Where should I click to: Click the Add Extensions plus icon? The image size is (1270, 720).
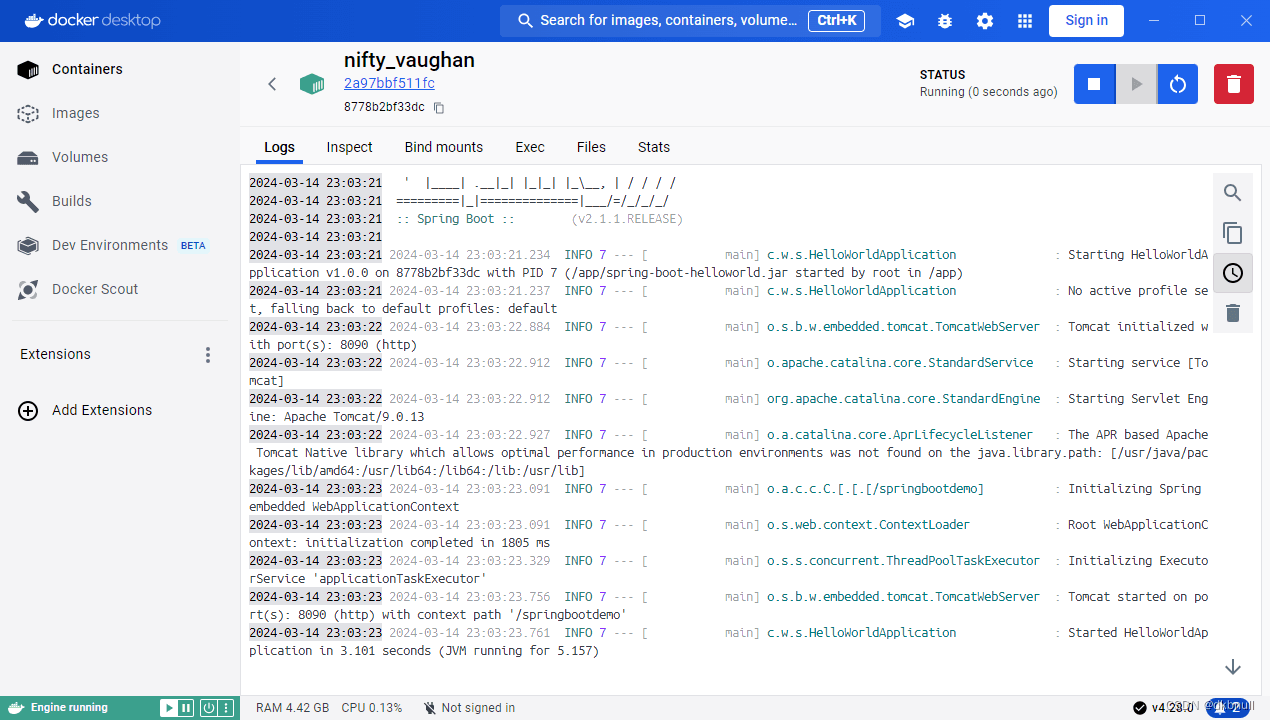(x=28, y=410)
